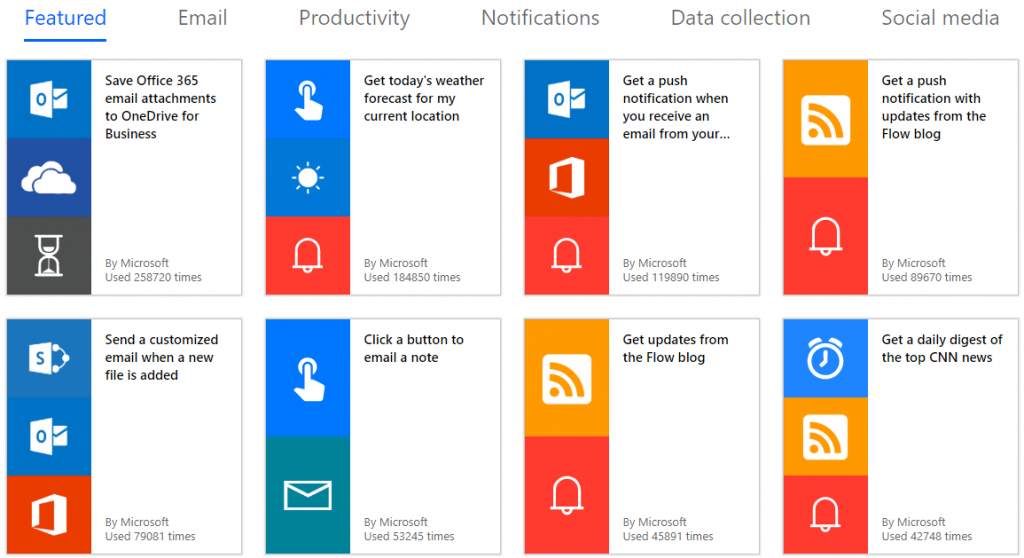The height and width of the screenshot is (558, 1024).
Task: Click bell icon on push notification email card
Action: [567, 255]
